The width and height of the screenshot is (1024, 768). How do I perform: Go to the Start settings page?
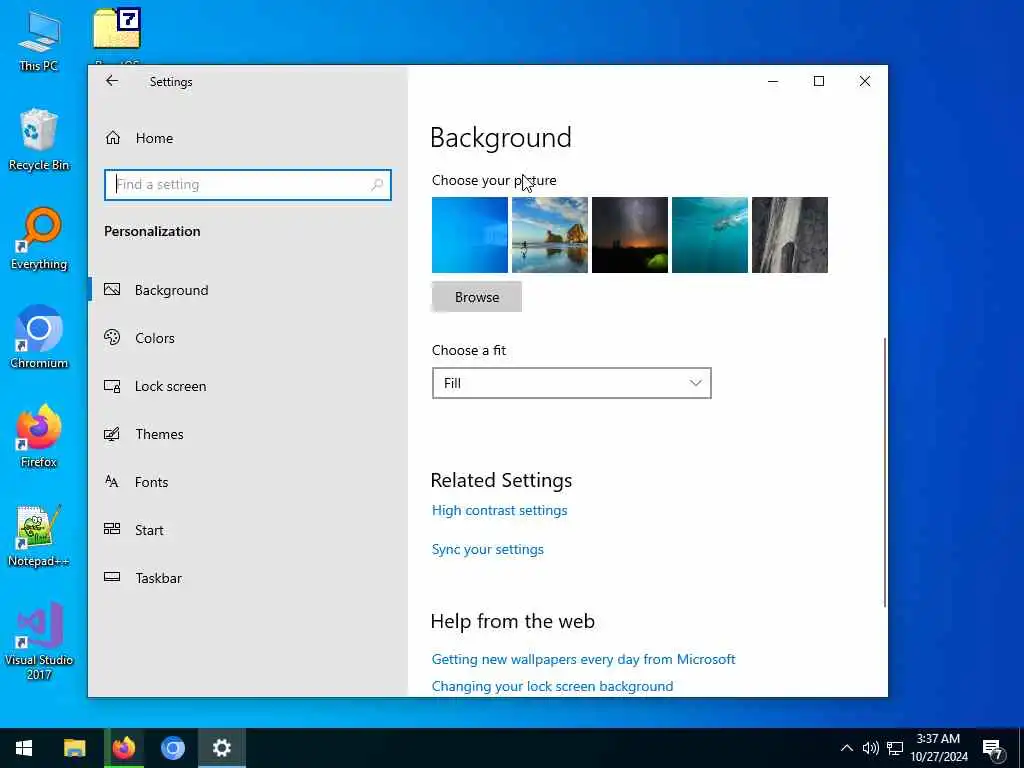click(x=247, y=530)
